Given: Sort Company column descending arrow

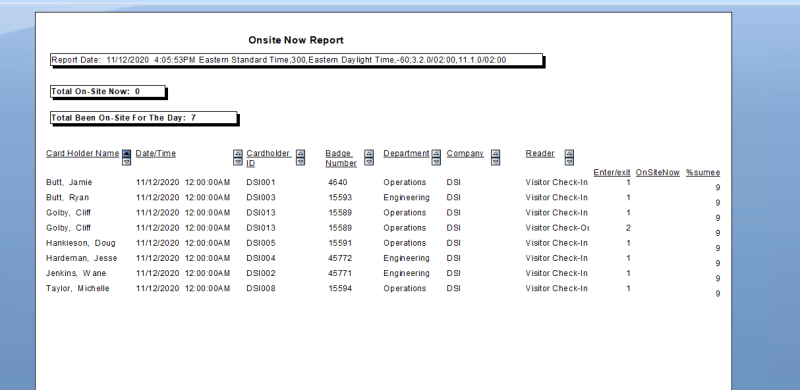Looking at the screenshot, I should (495, 161).
